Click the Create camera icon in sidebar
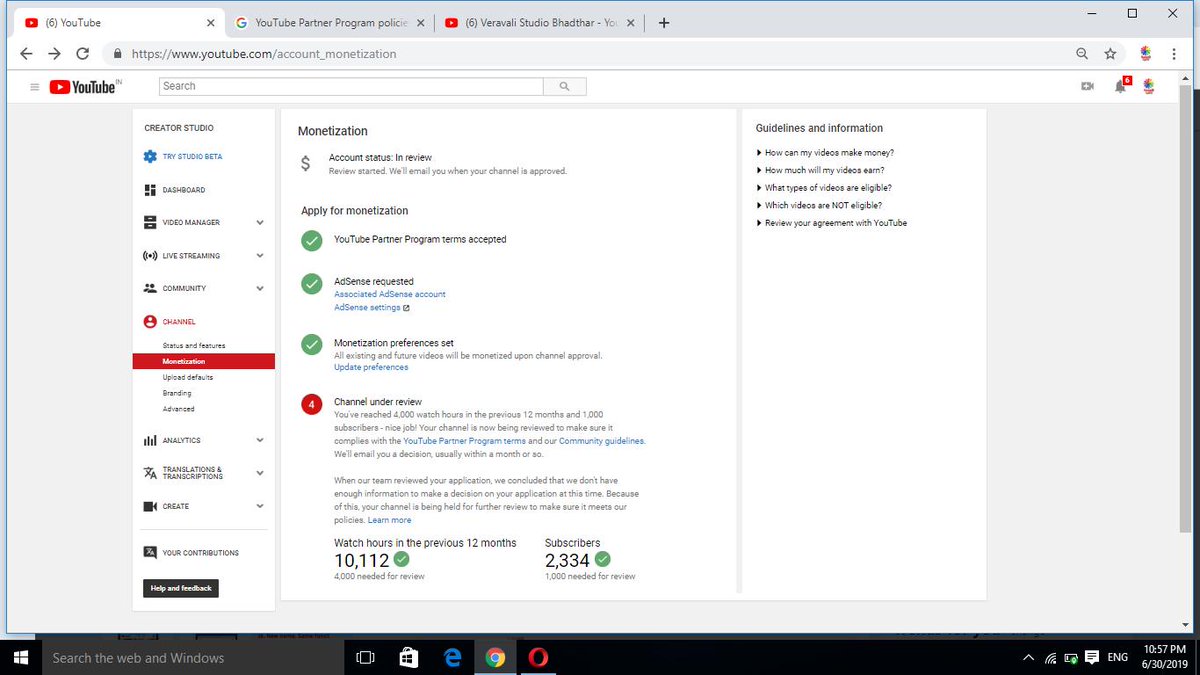The image size is (1200, 675). pyautogui.click(x=150, y=506)
